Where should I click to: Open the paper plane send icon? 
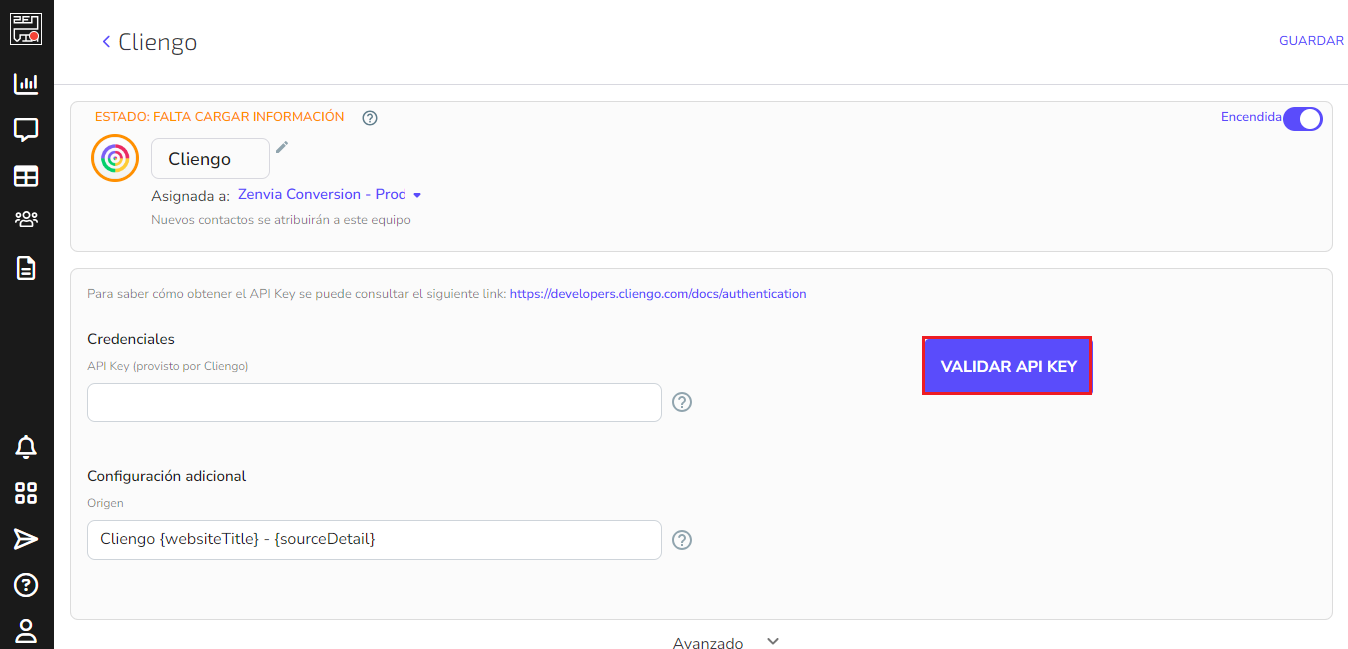coord(26,539)
